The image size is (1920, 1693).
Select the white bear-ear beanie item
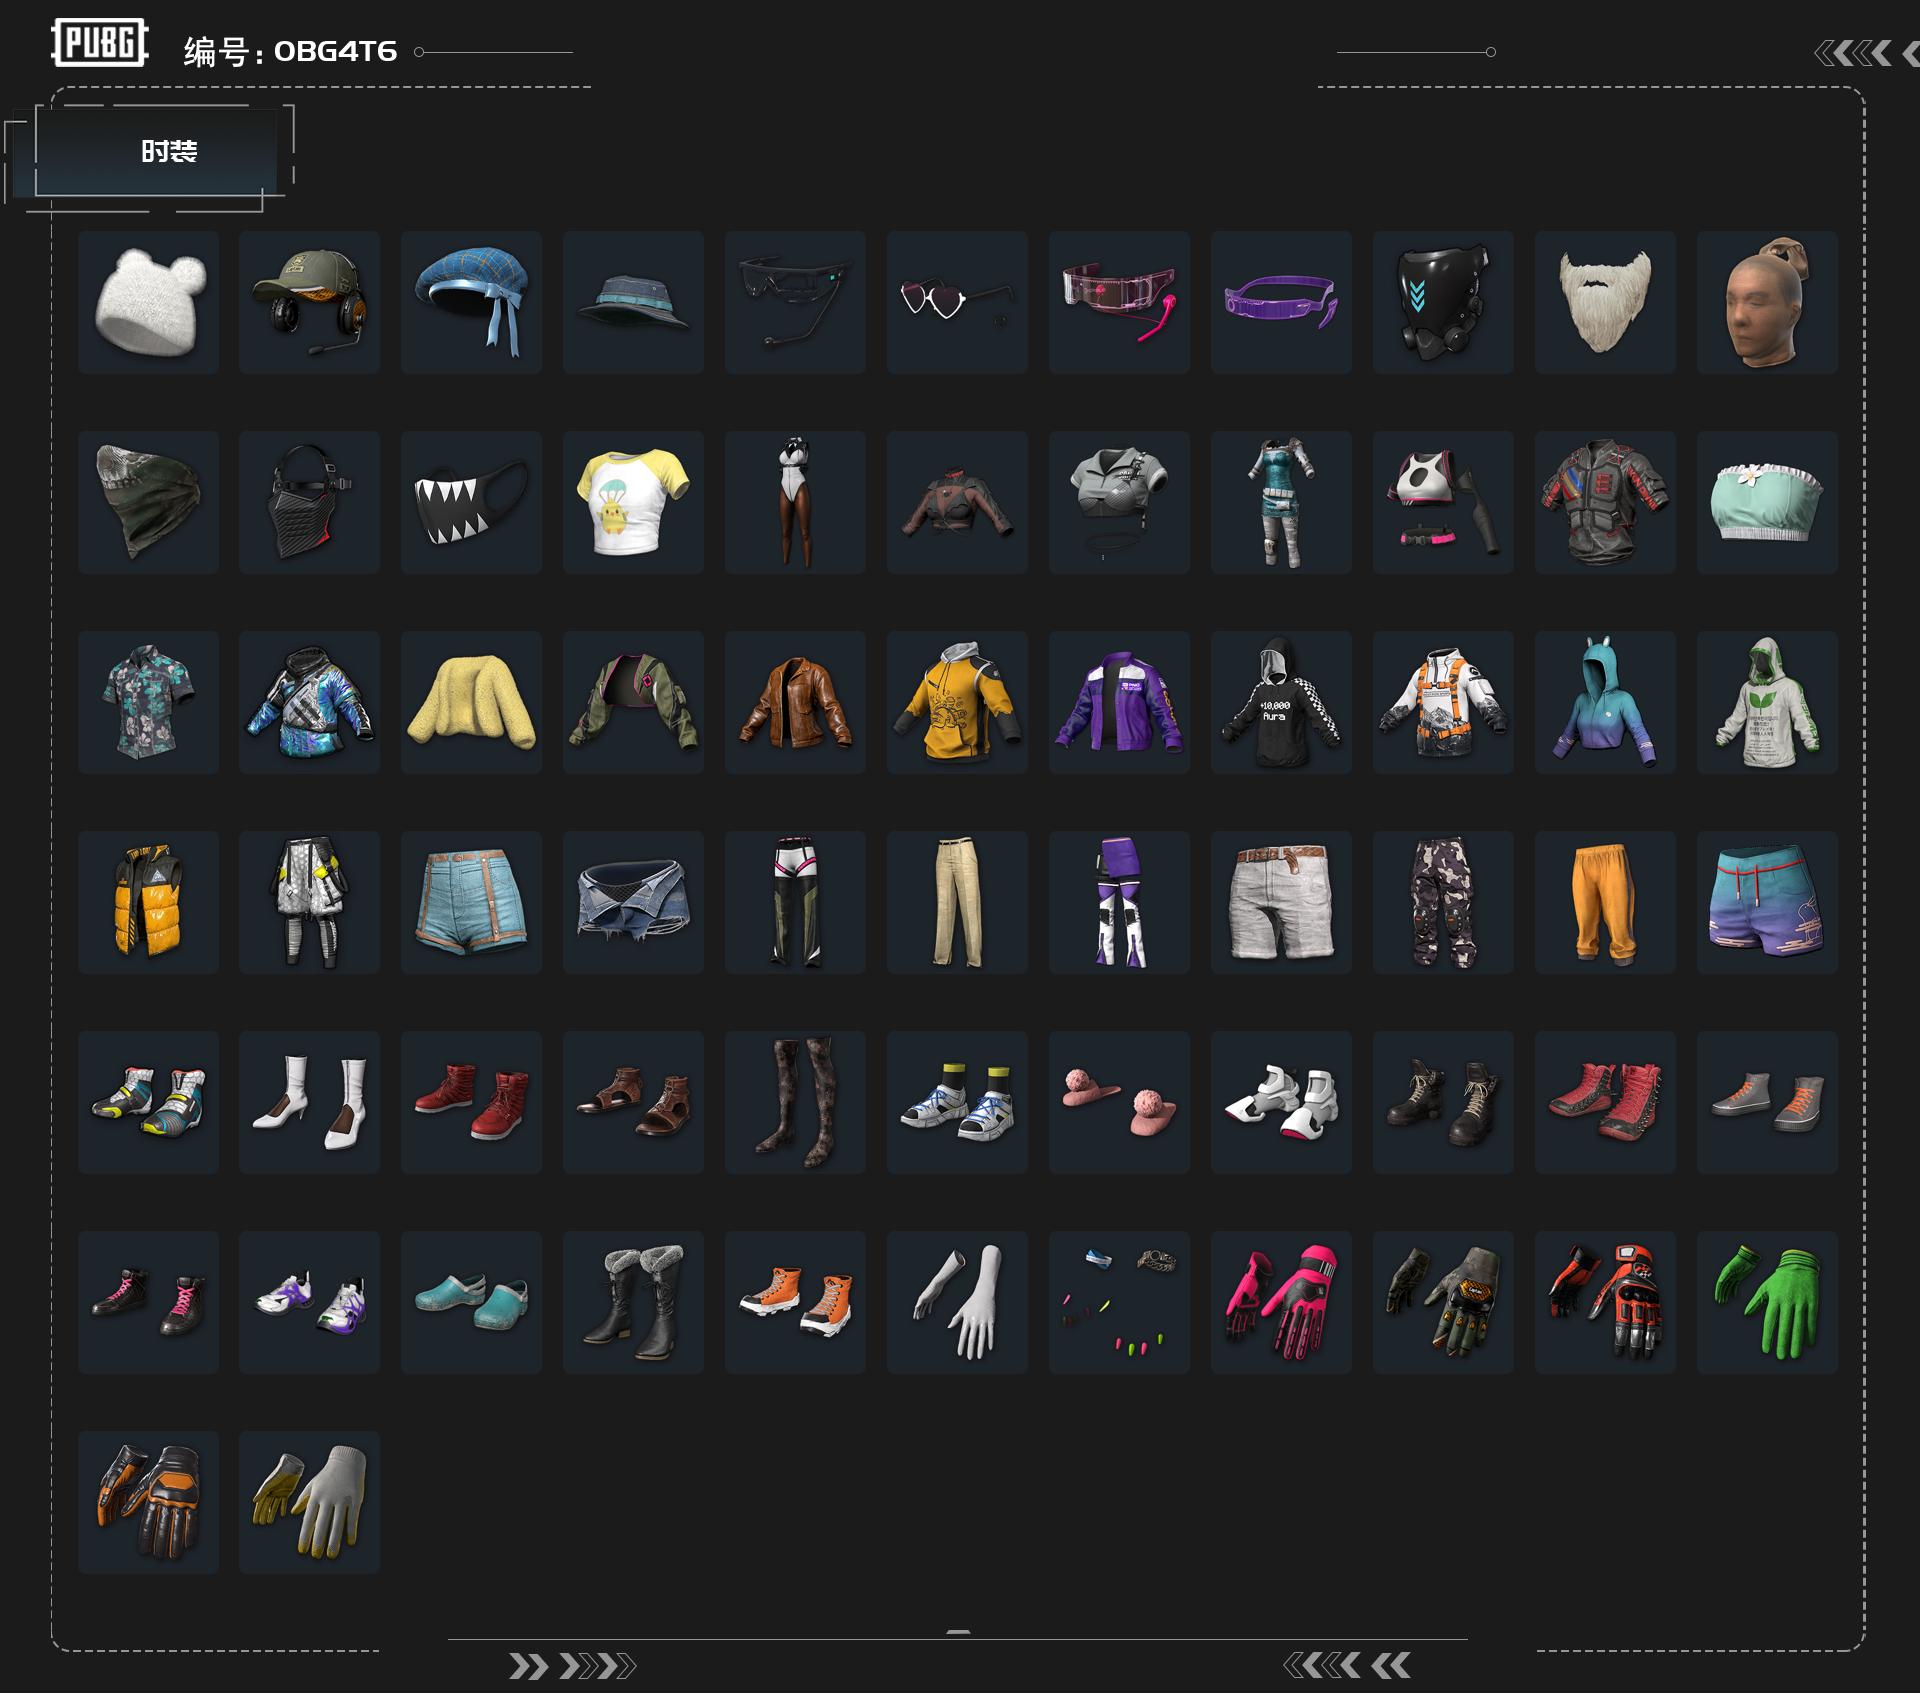click(148, 302)
